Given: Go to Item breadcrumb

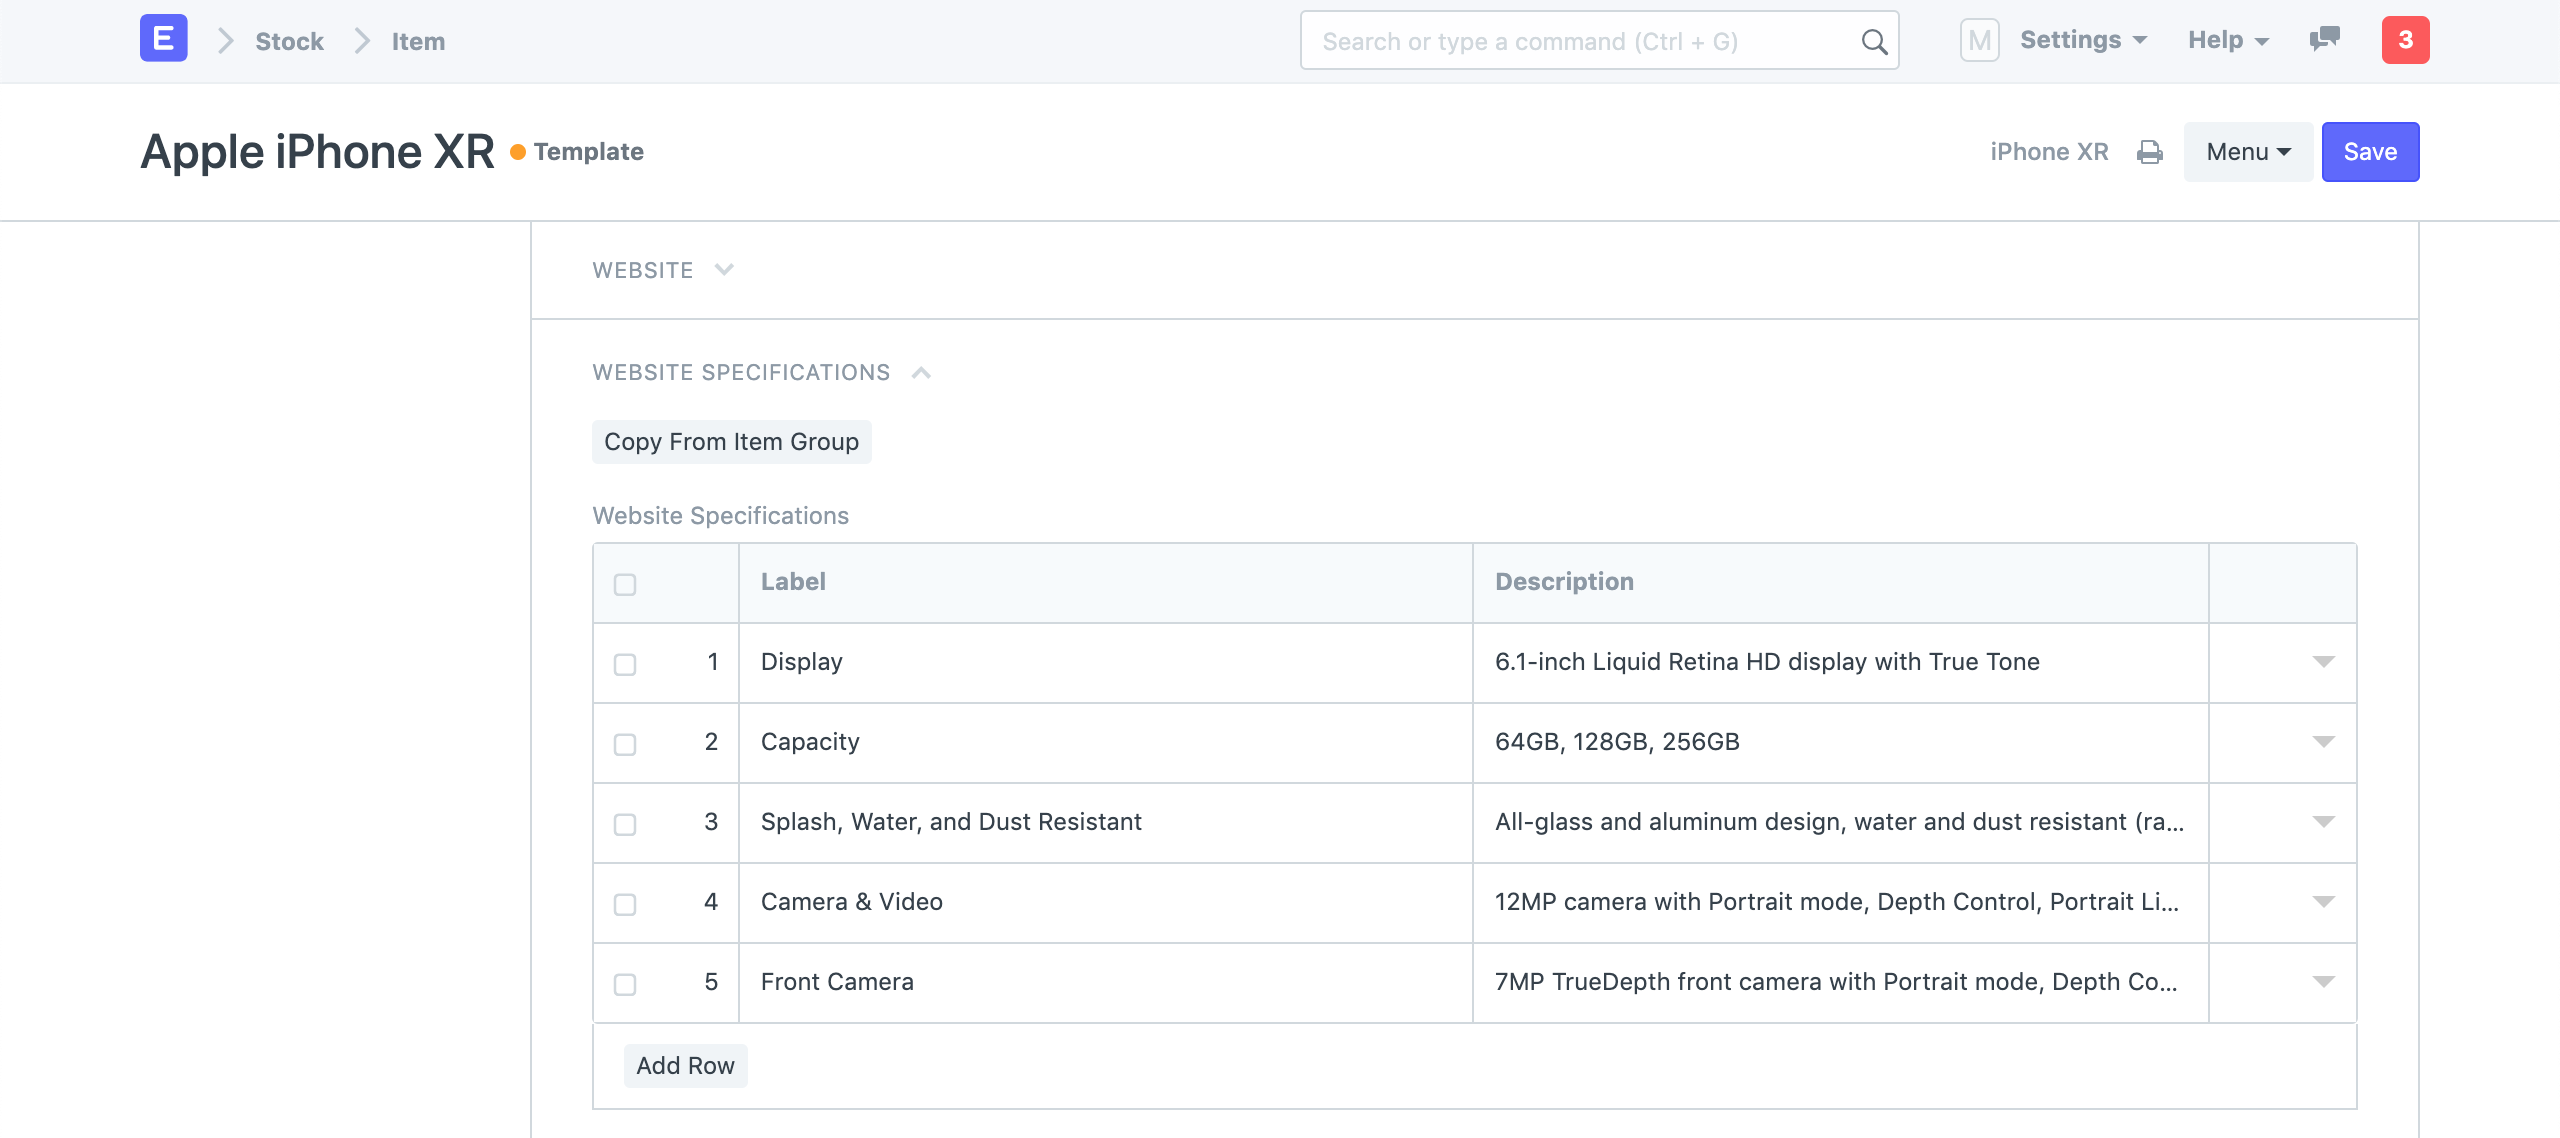Looking at the screenshot, I should [x=418, y=41].
